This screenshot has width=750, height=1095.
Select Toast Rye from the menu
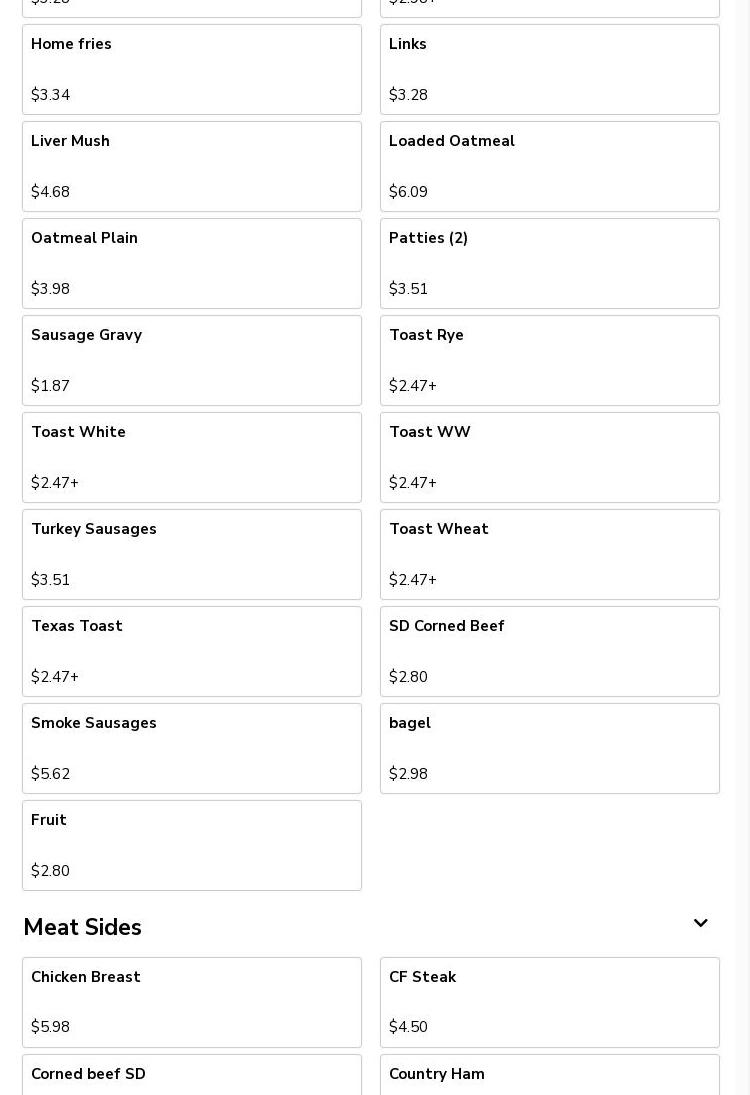pos(549,360)
